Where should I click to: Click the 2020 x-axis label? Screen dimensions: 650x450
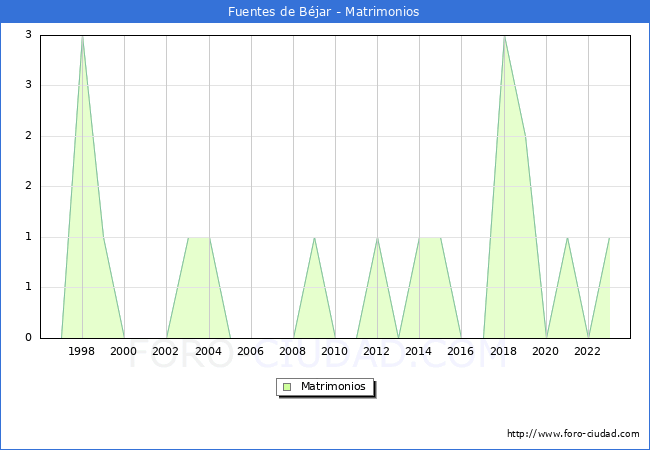pos(546,351)
